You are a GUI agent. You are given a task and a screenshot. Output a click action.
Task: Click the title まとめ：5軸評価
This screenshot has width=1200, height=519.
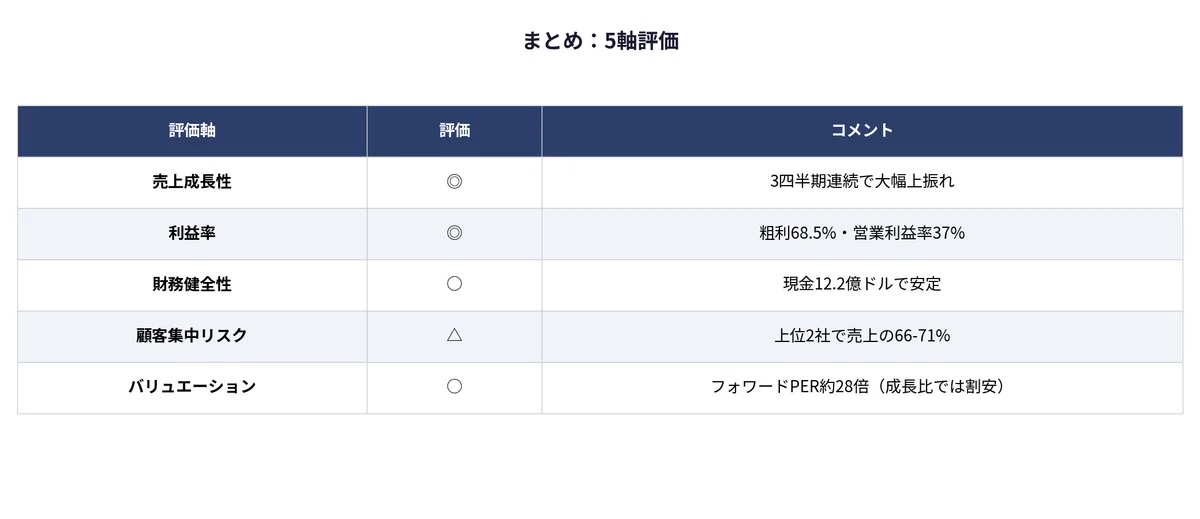pyautogui.click(x=601, y=41)
